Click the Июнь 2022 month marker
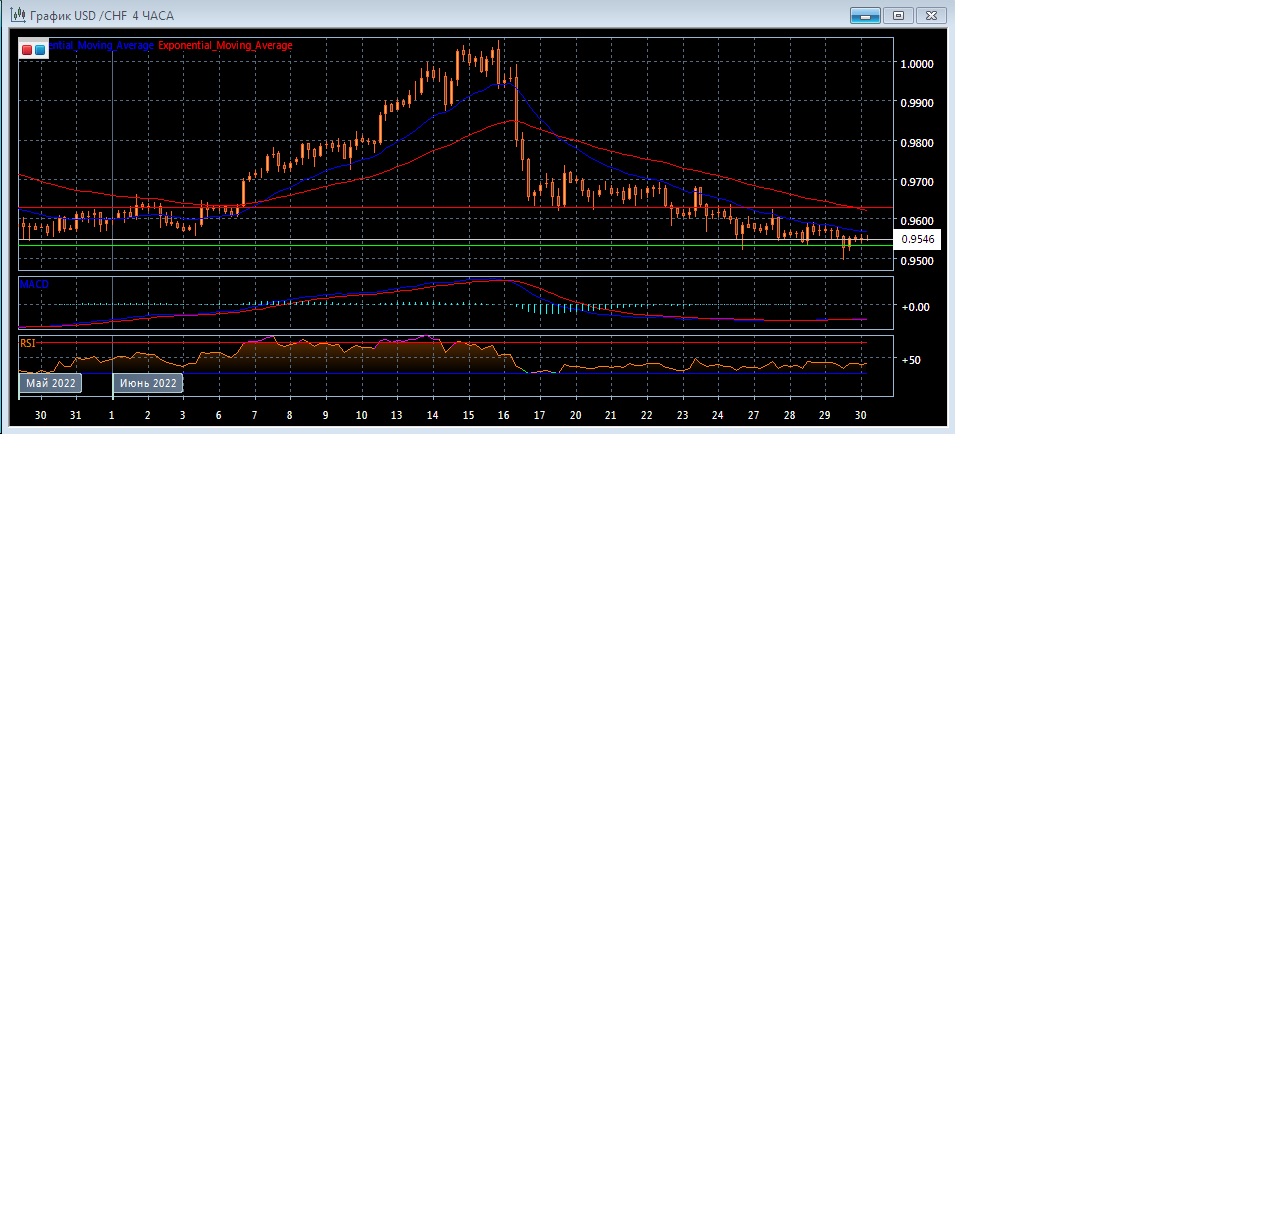 coord(148,383)
